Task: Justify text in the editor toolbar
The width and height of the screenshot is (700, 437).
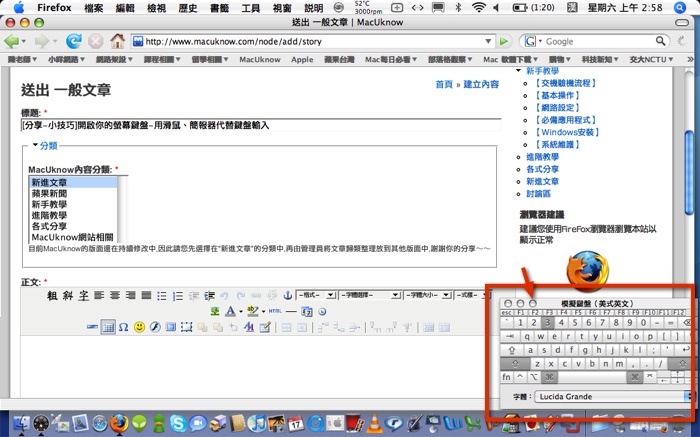Action: [x=146, y=295]
